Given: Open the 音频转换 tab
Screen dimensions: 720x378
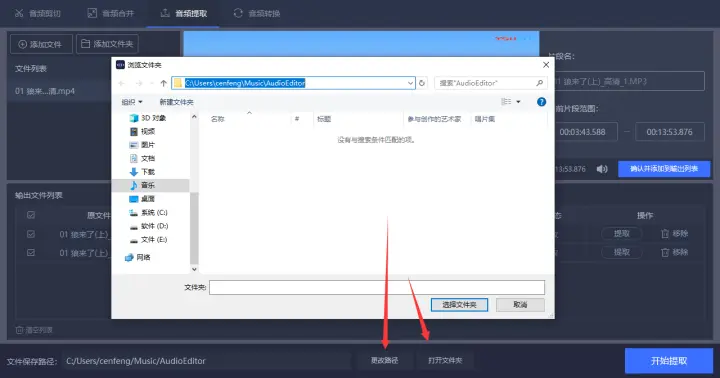Looking at the screenshot, I should pos(257,13).
